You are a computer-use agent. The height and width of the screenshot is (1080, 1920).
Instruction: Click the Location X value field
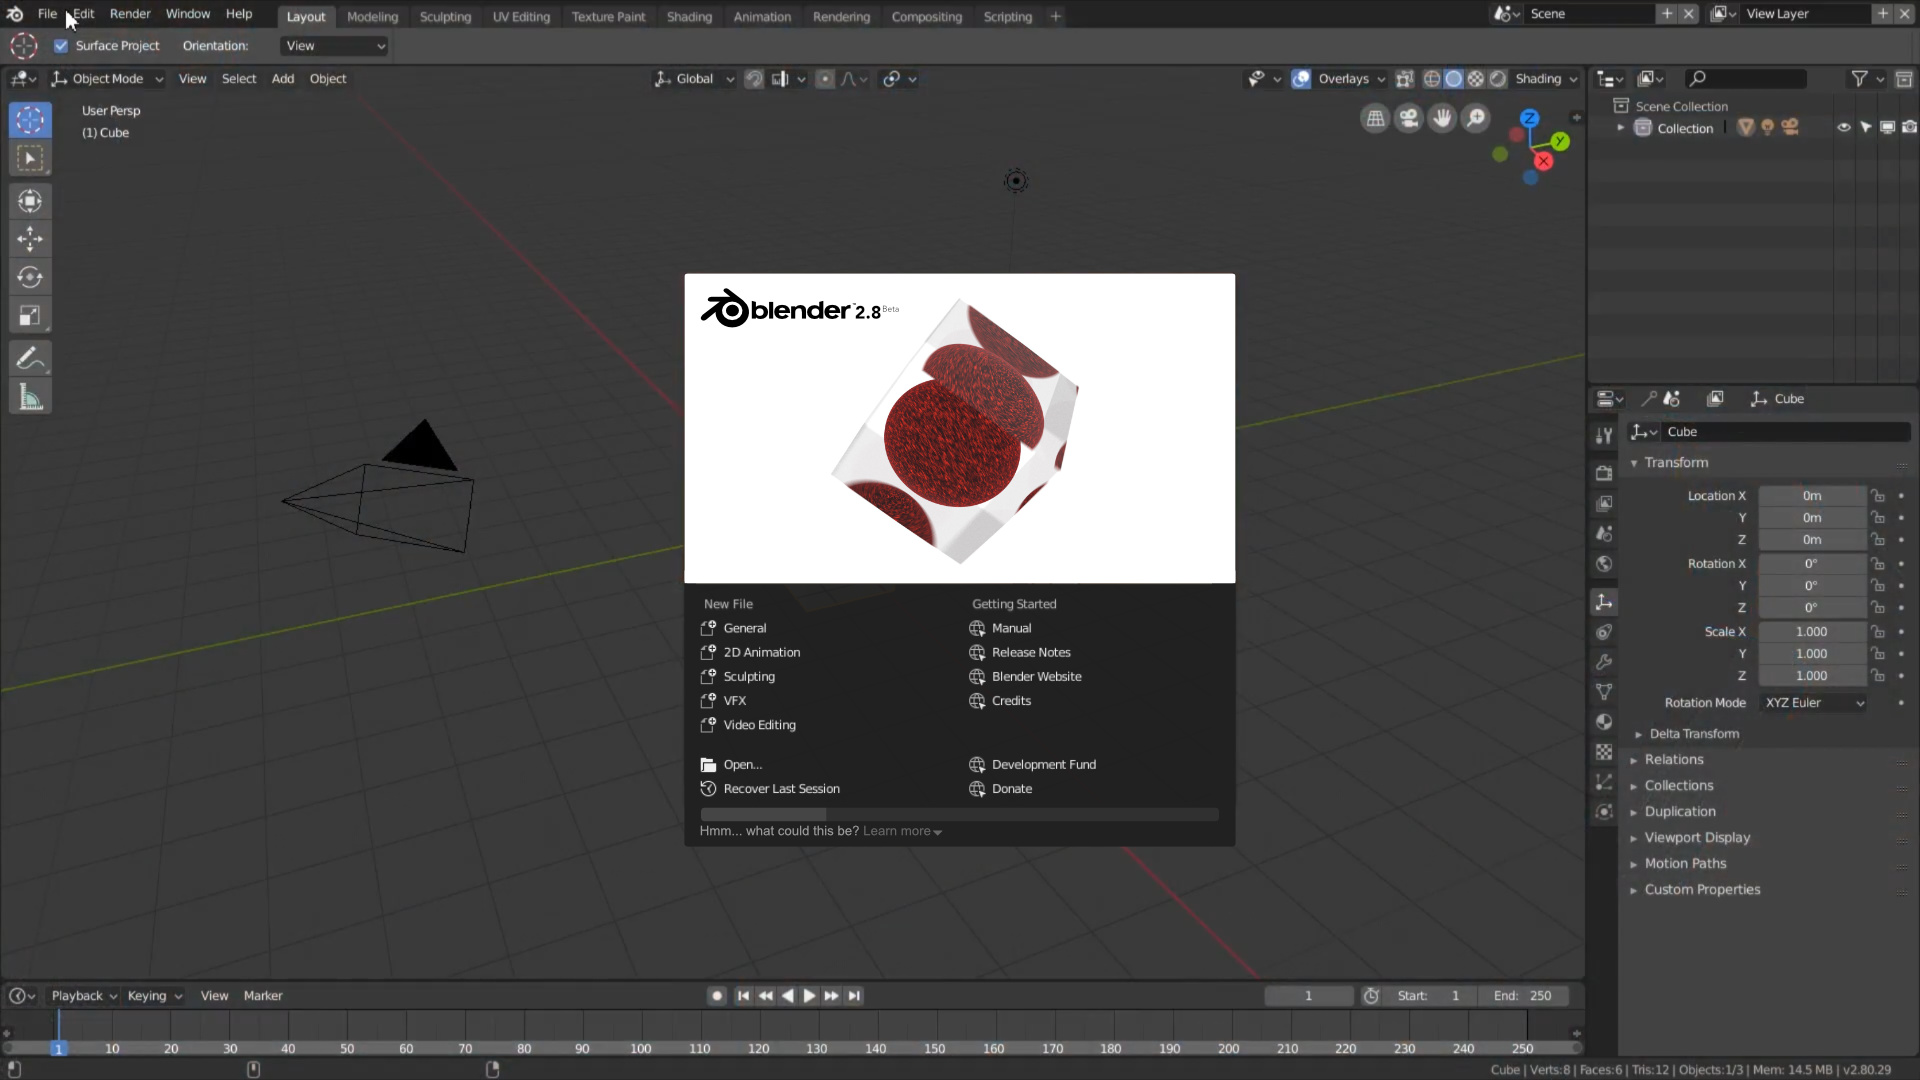[1811, 496]
